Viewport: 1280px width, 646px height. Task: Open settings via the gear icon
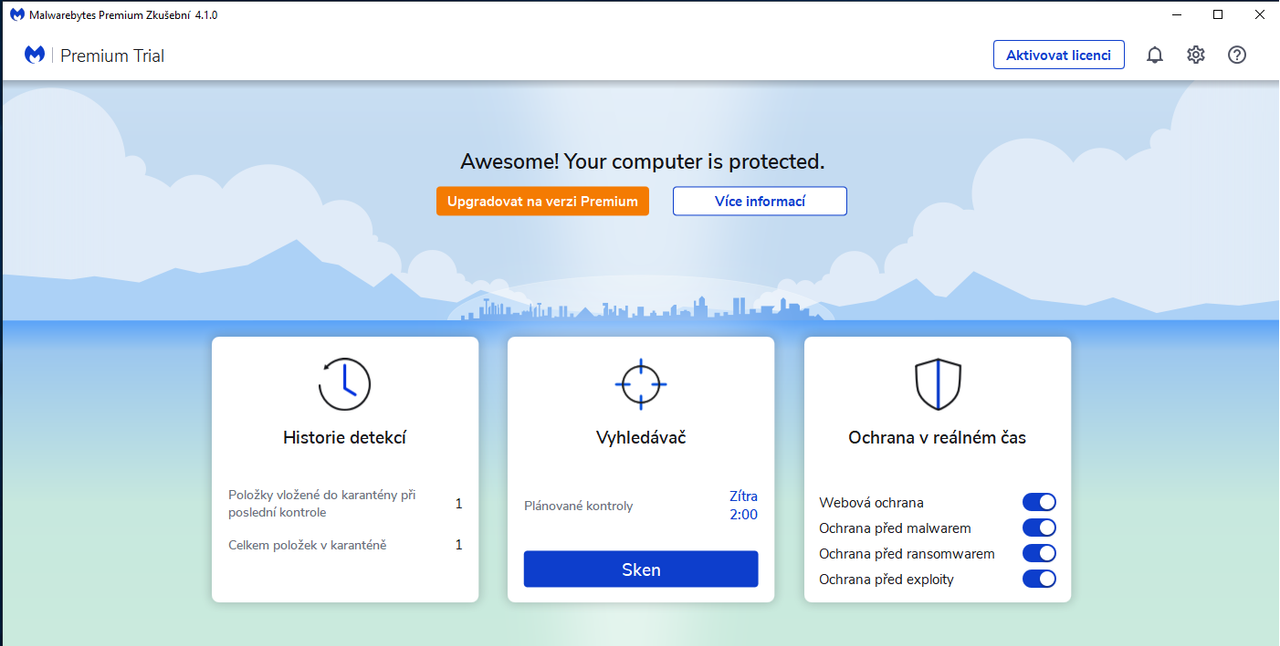[1196, 55]
